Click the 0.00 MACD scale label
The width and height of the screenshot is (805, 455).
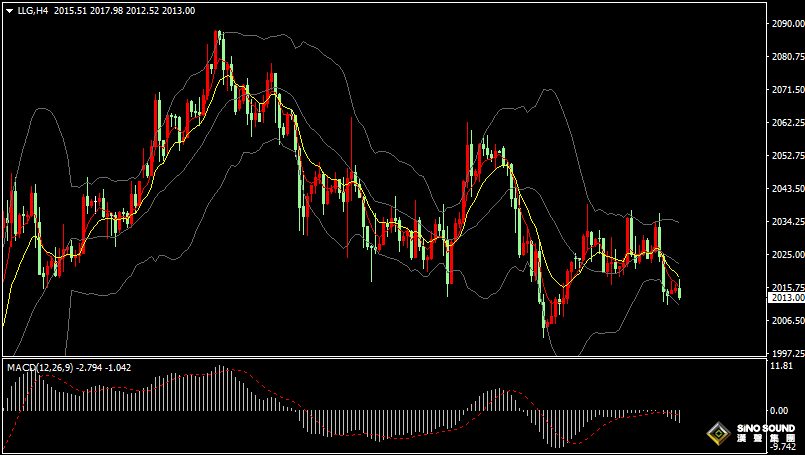coord(779,410)
